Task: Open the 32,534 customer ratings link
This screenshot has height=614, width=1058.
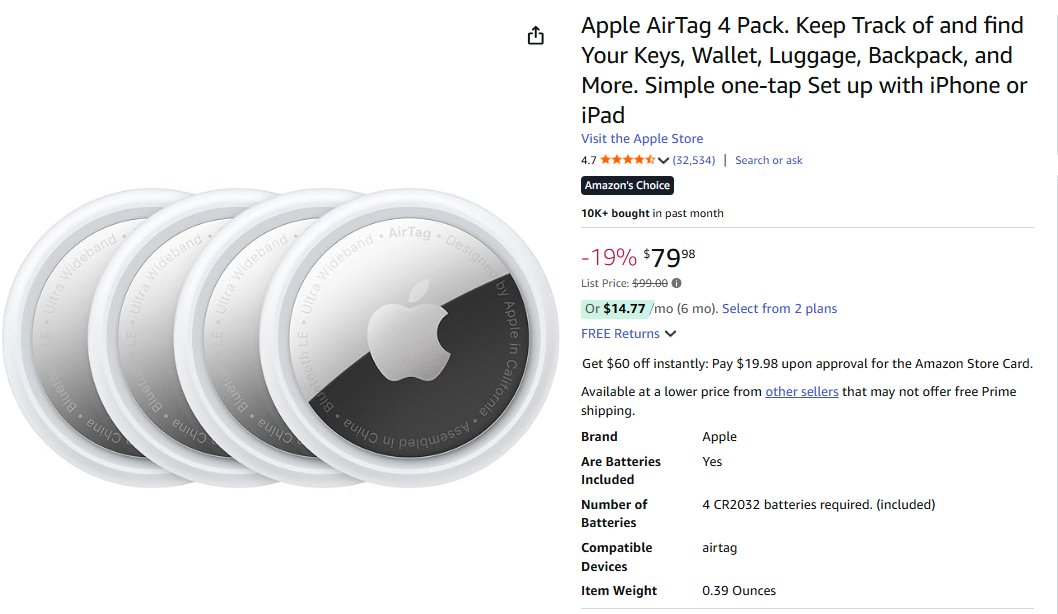Action: 694,160
